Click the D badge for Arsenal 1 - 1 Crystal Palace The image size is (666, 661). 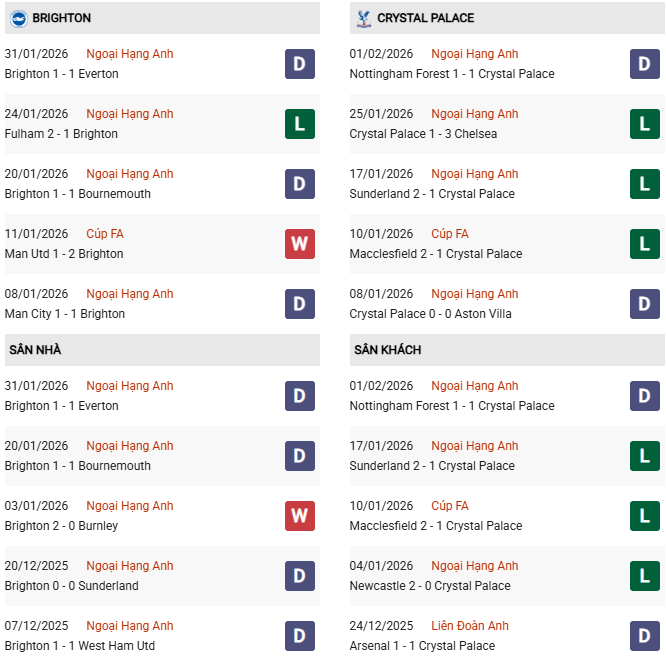click(x=645, y=636)
